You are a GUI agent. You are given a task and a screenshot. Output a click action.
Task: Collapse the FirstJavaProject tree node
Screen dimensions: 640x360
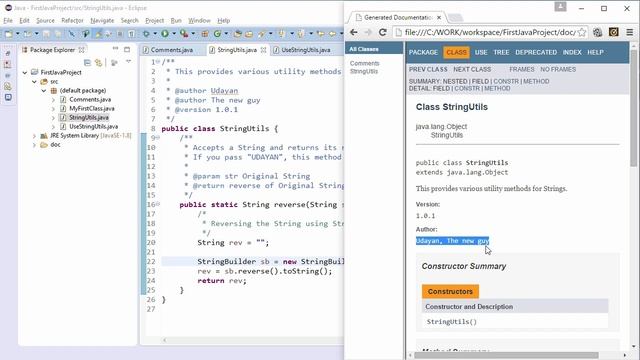point(24,72)
